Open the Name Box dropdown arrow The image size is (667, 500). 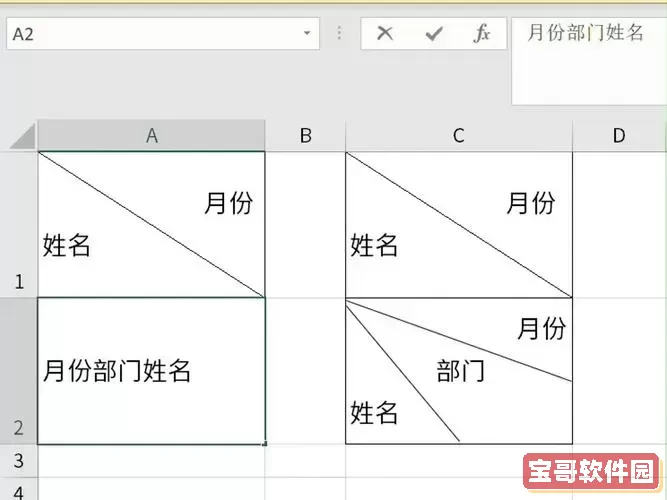(x=307, y=33)
